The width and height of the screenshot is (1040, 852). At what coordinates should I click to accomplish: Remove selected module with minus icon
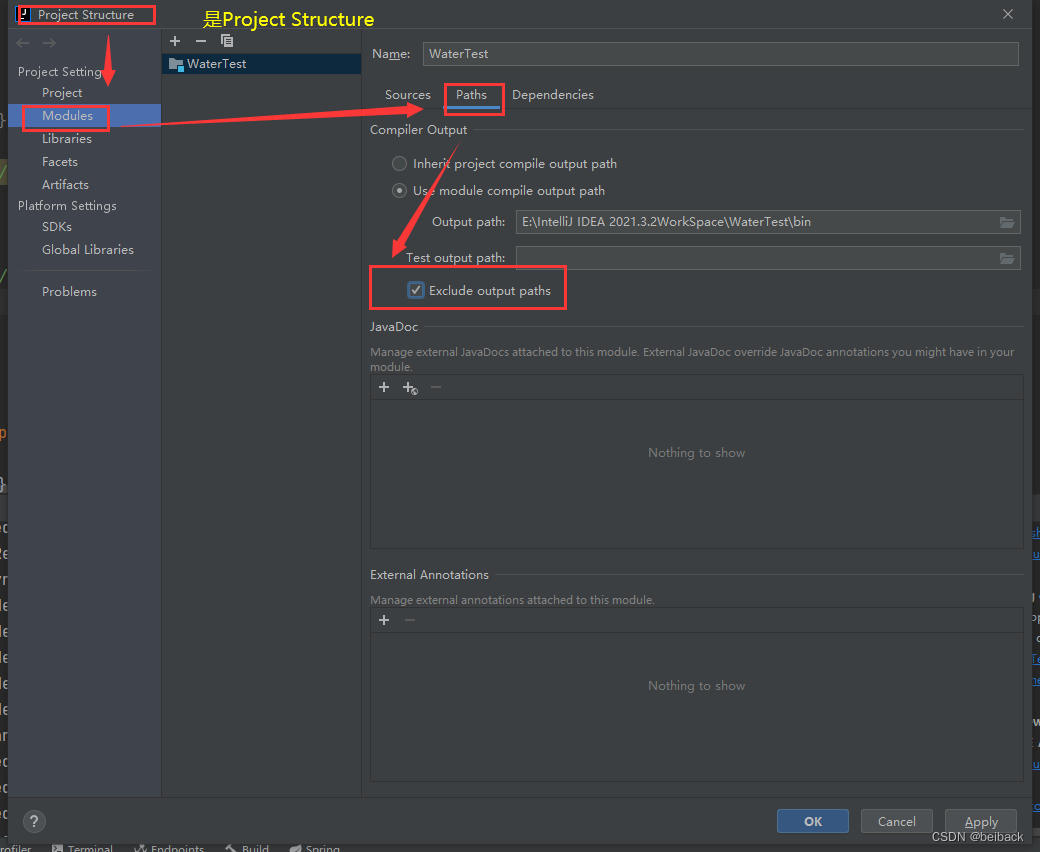[x=201, y=41]
